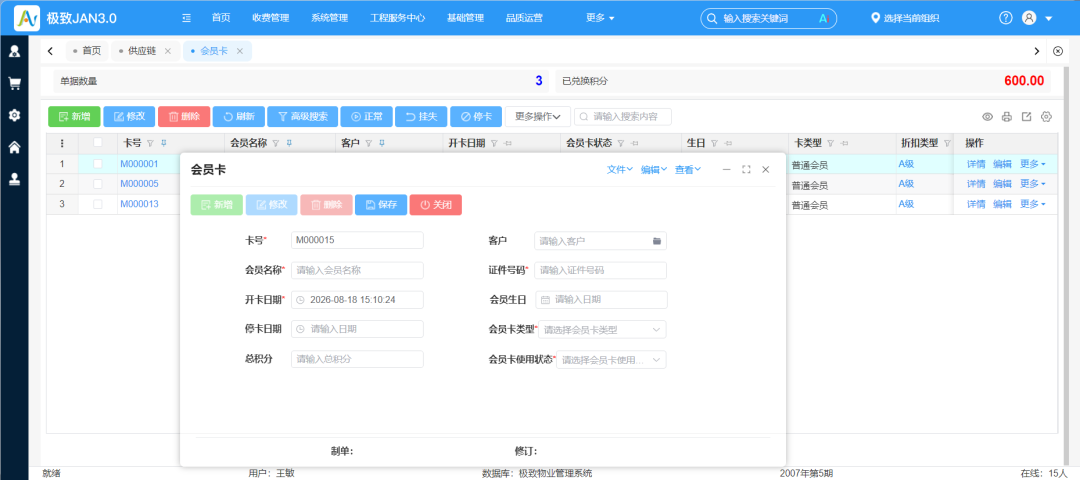1080x480 pixels.
Task: Open card number link M000005
Action: (x=139, y=184)
